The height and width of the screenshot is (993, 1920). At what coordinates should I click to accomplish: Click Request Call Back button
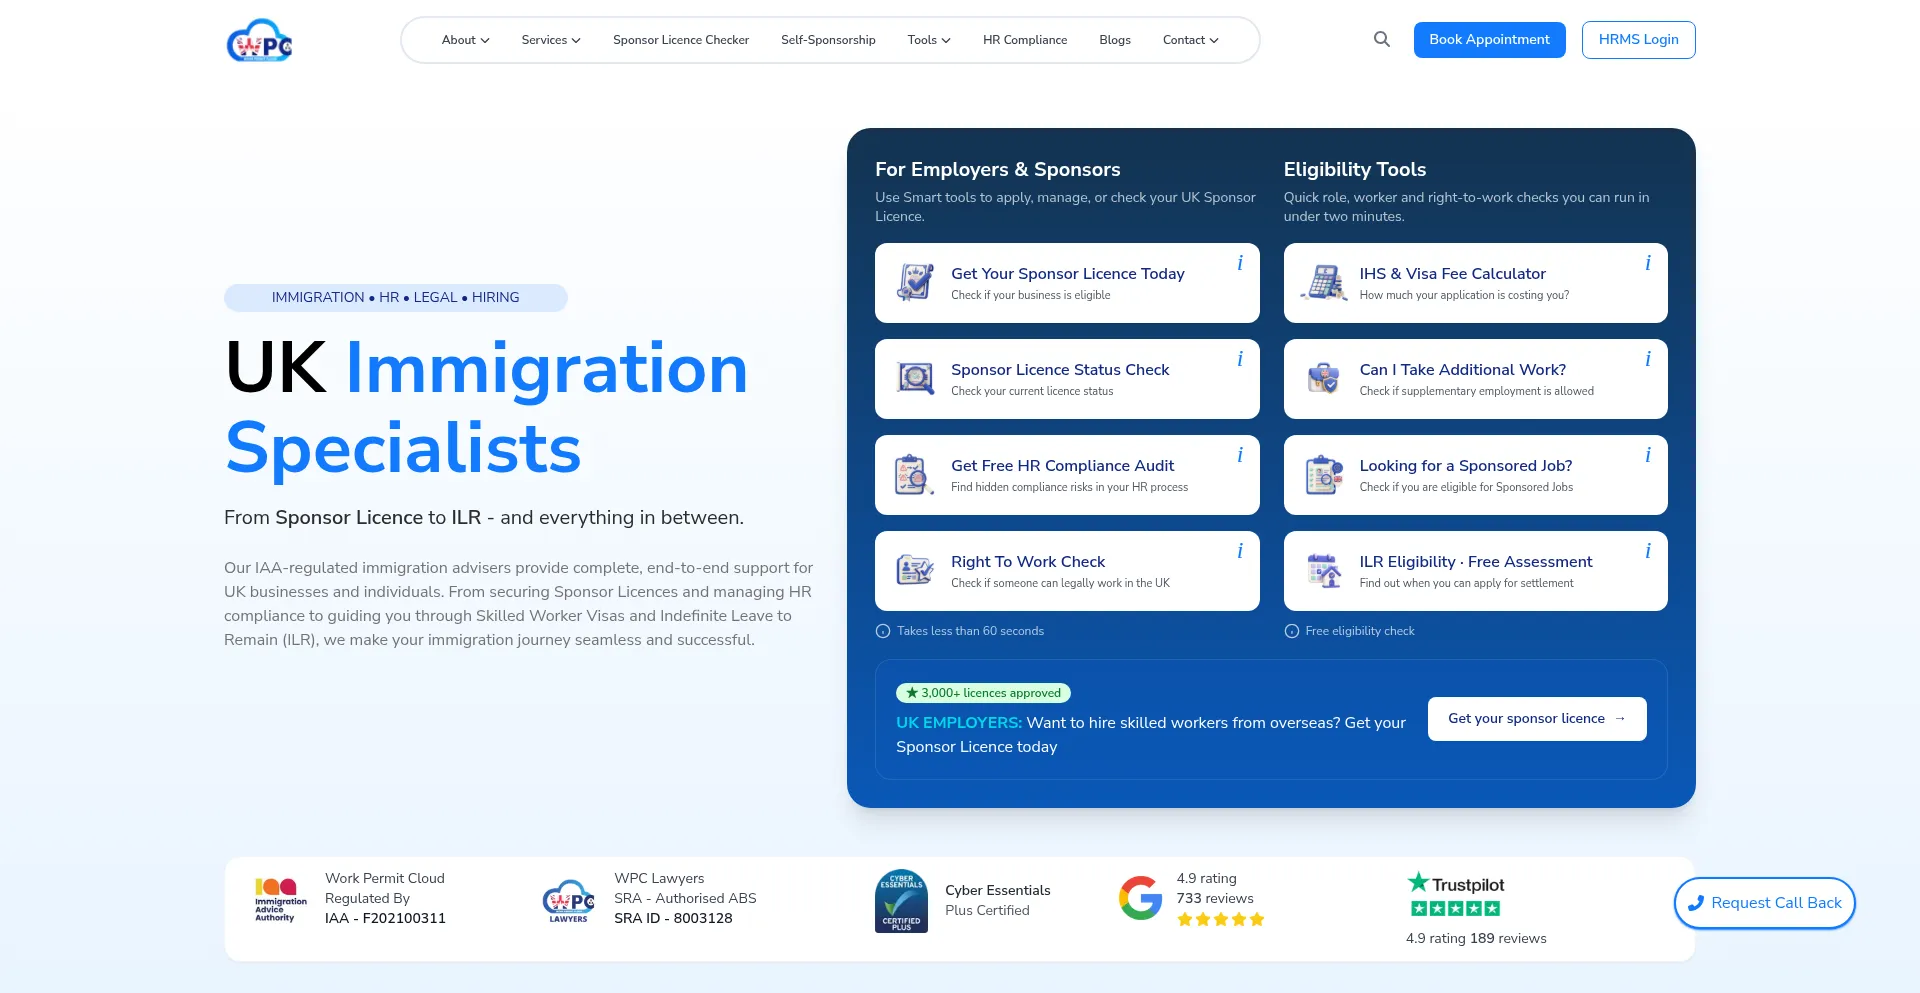pos(1765,903)
